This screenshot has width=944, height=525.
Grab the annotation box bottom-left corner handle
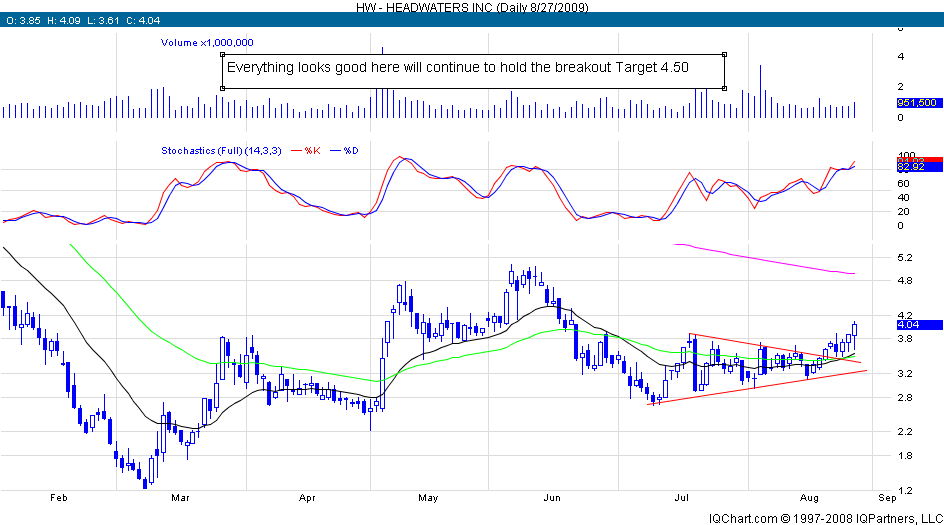point(223,88)
